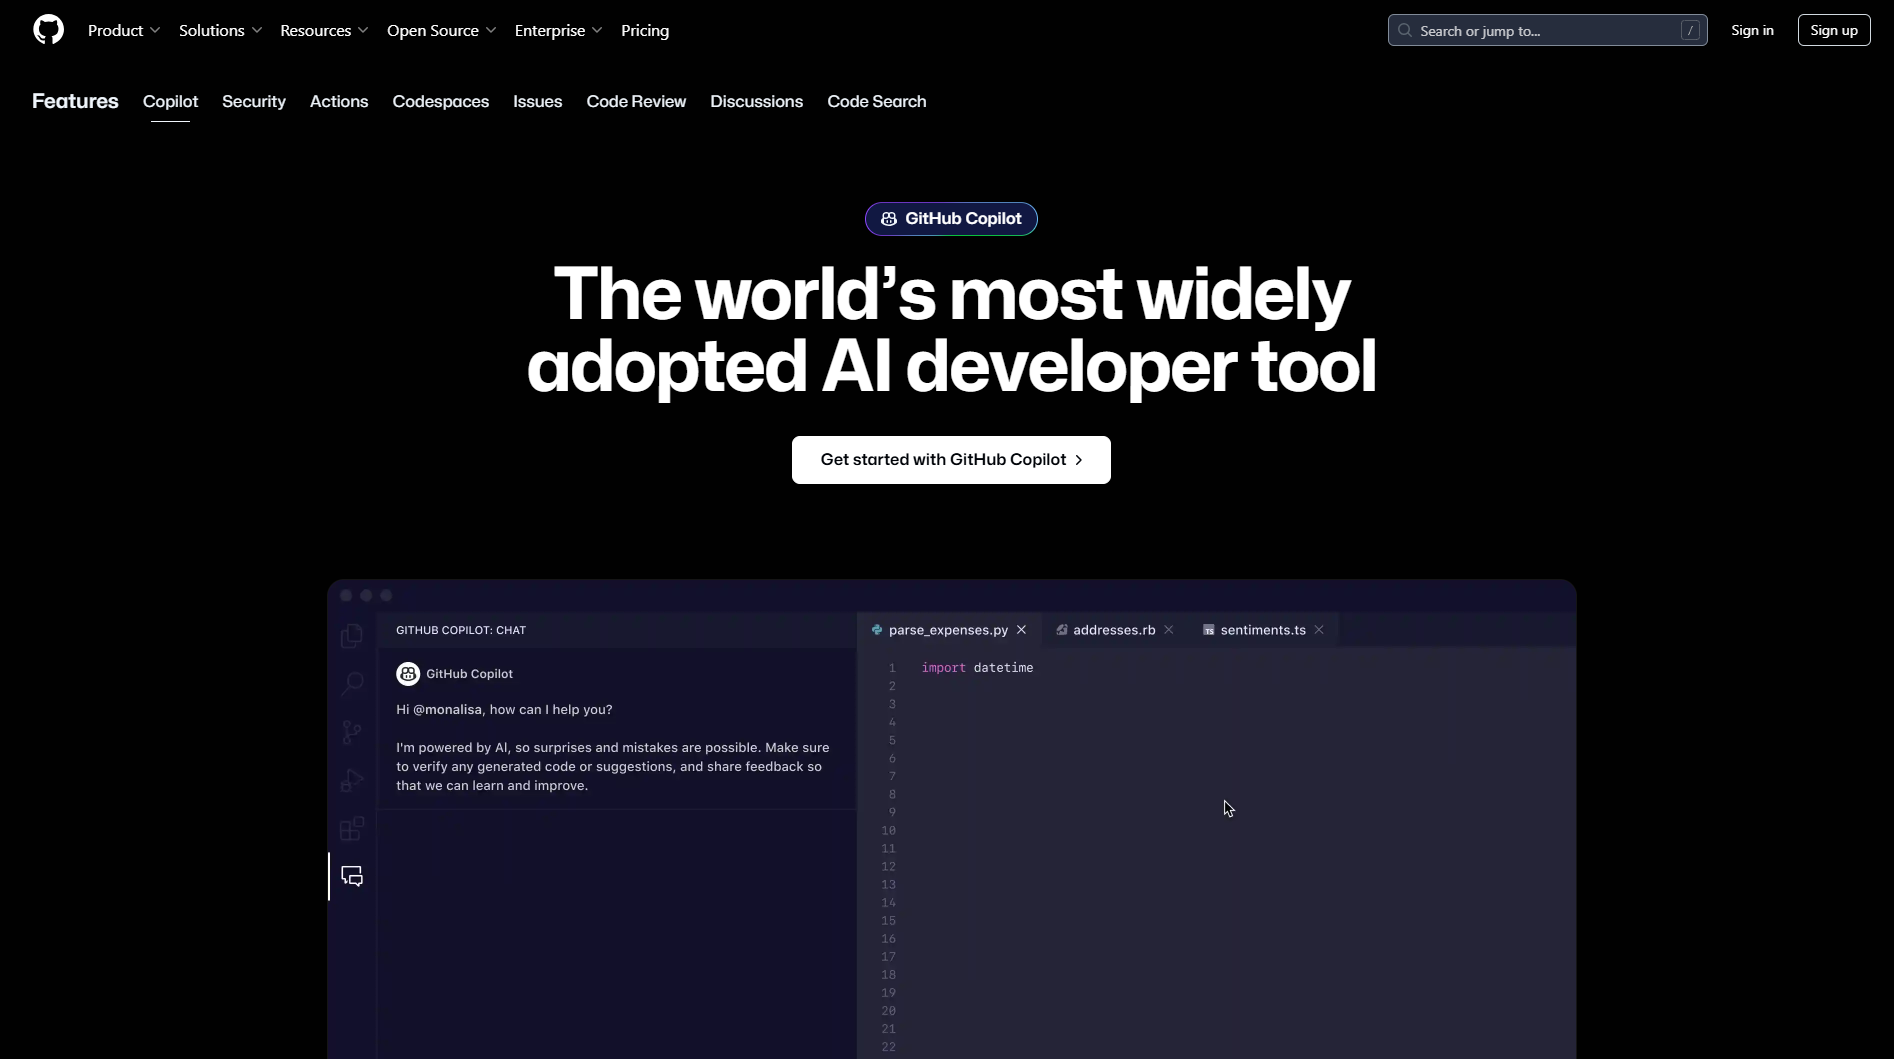The height and width of the screenshot is (1059, 1894).
Task: Select the addresses.rb editor tab
Action: coord(1114,630)
